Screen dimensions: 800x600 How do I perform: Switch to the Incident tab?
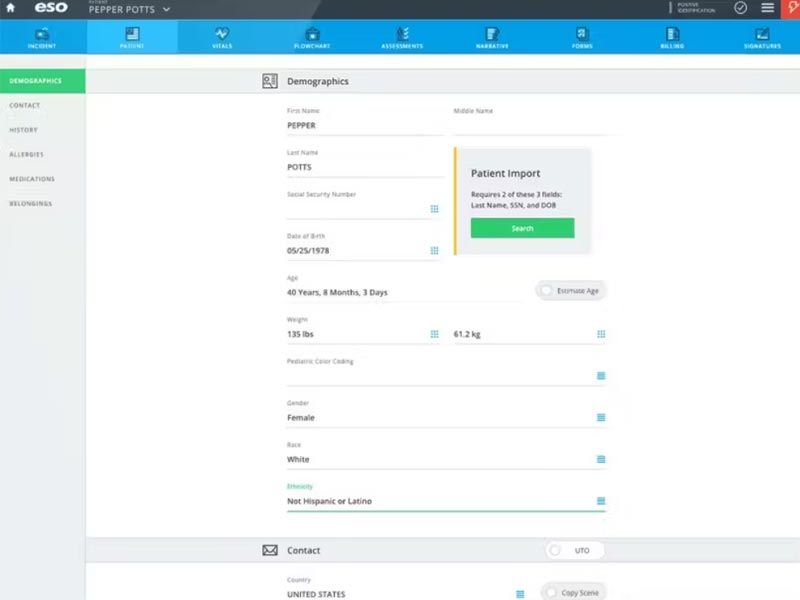pyautogui.click(x=42, y=34)
